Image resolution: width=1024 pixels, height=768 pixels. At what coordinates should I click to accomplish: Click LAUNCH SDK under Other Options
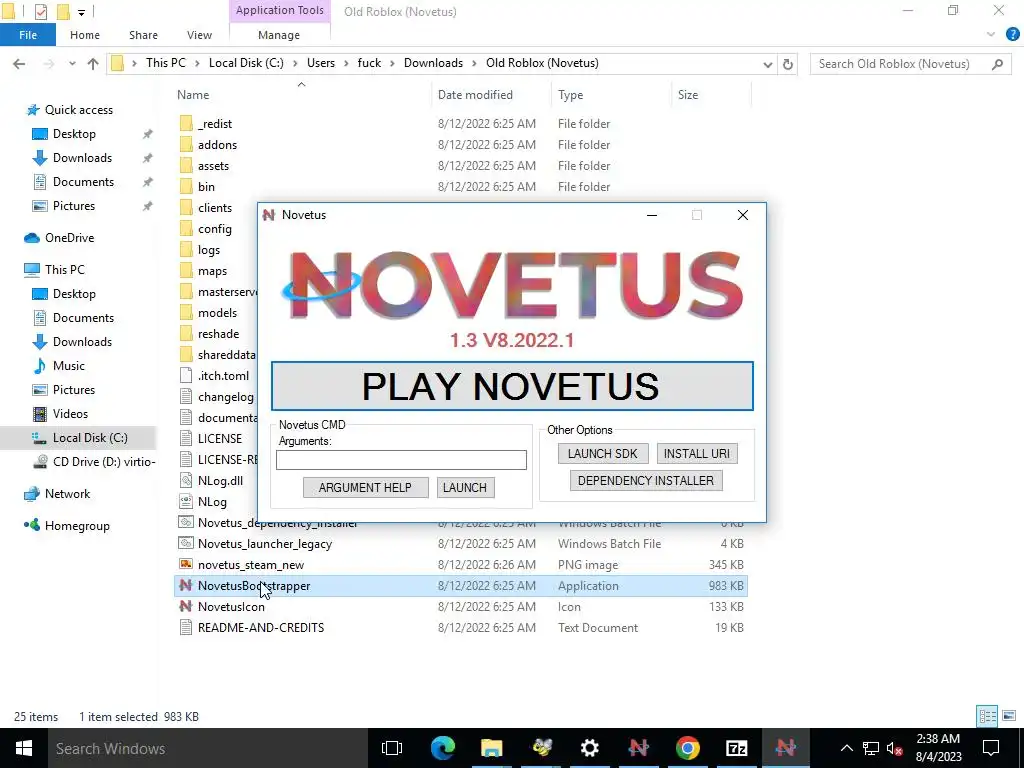[602, 453]
